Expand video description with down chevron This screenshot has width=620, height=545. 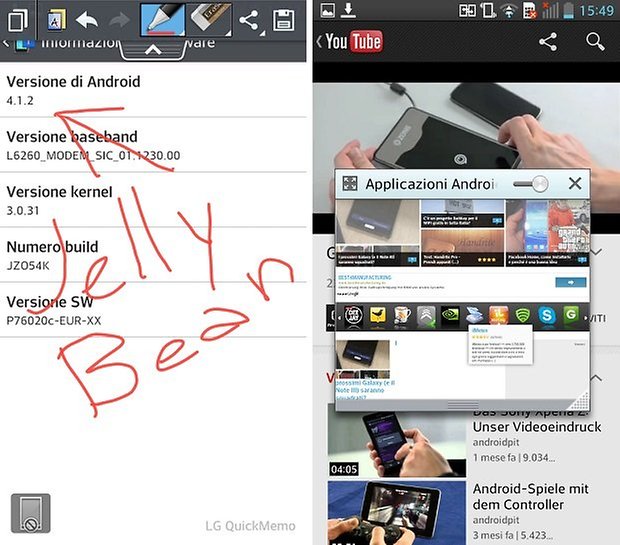coord(596,252)
